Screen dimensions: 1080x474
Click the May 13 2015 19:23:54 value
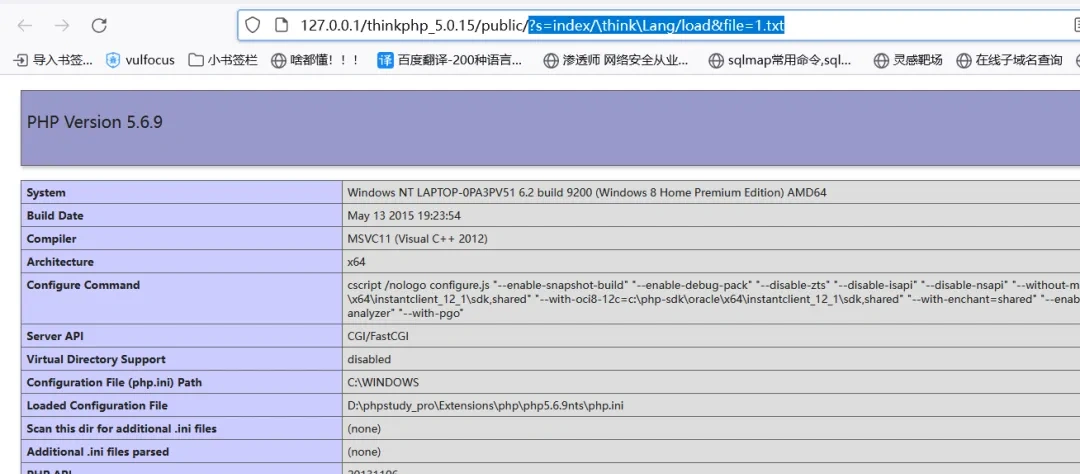coord(404,216)
